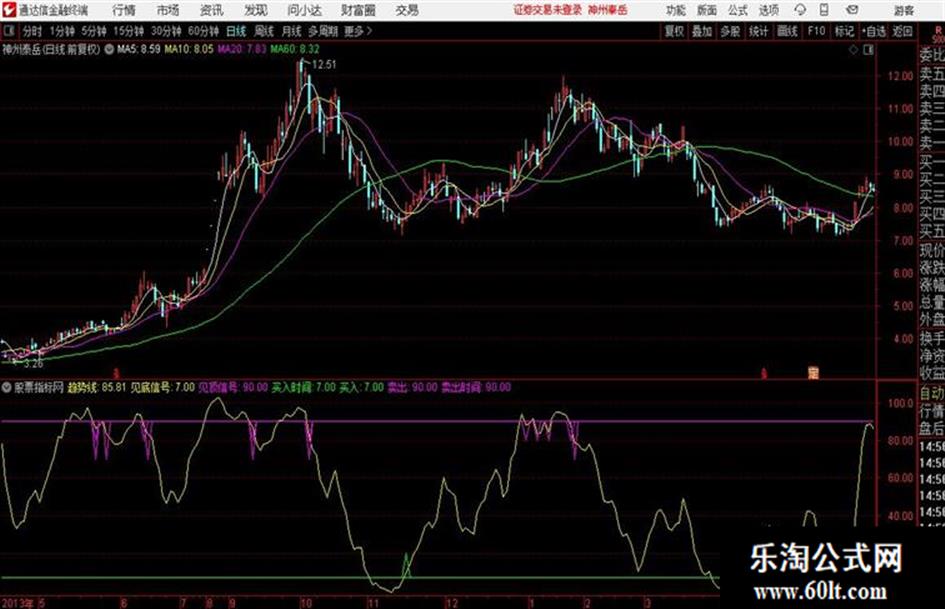This screenshot has height=609, width=945.
Task: Click the panel layout icon before 分时
Action: [9, 31]
